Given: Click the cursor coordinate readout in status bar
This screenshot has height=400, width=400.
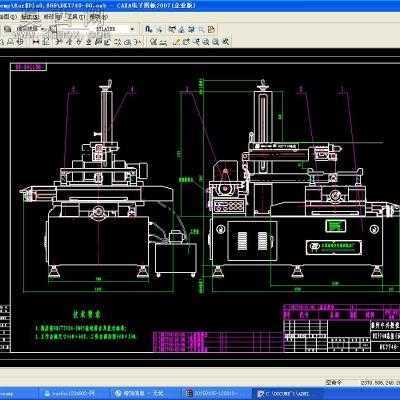Looking at the screenshot, I should [380, 383].
